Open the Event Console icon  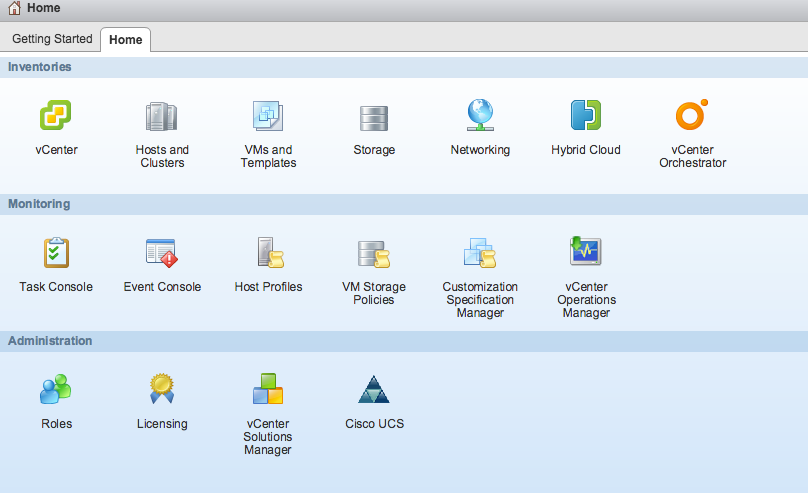[x=162, y=253]
